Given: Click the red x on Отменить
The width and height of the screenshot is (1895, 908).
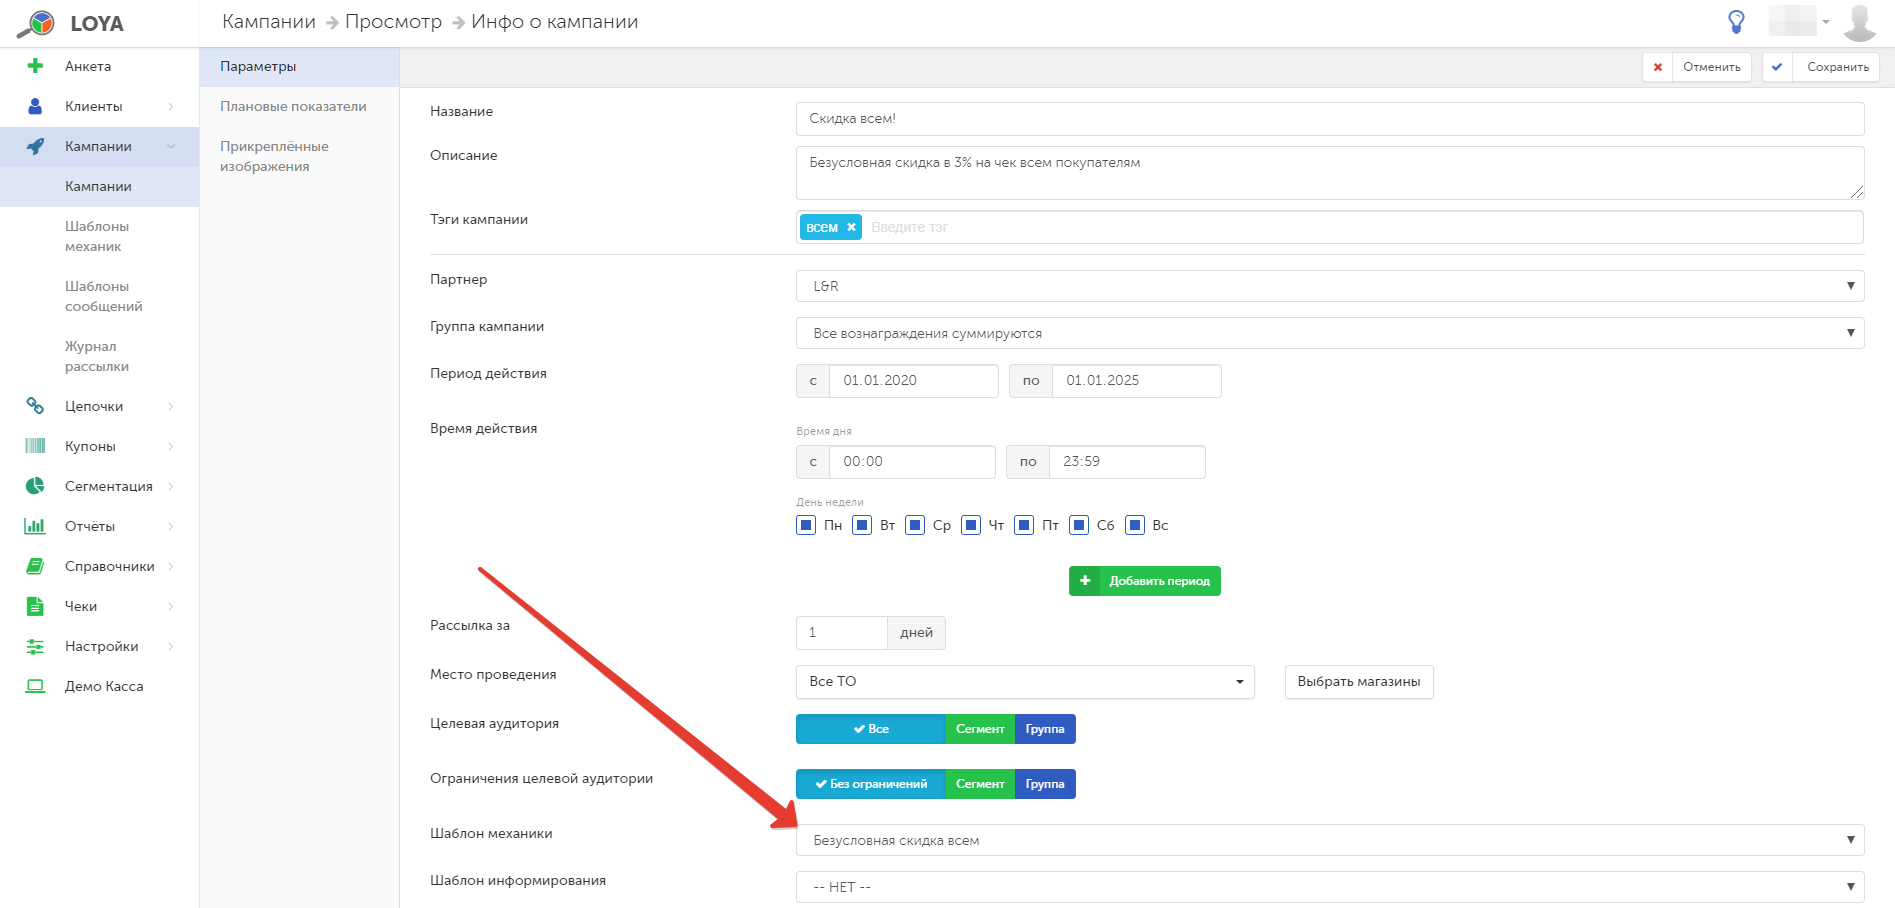Looking at the screenshot, I should coord(1658,67).
